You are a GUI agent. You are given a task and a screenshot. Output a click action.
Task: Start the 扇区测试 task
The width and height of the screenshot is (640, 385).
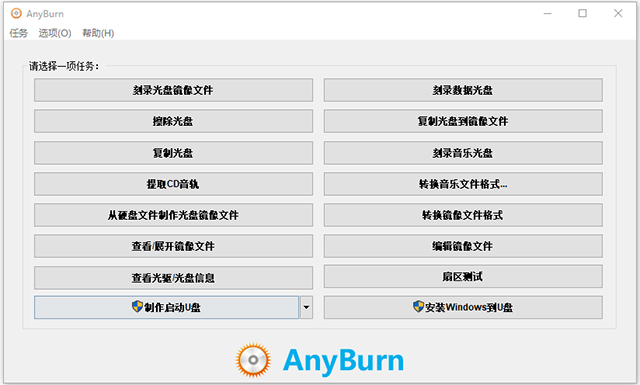463,277
